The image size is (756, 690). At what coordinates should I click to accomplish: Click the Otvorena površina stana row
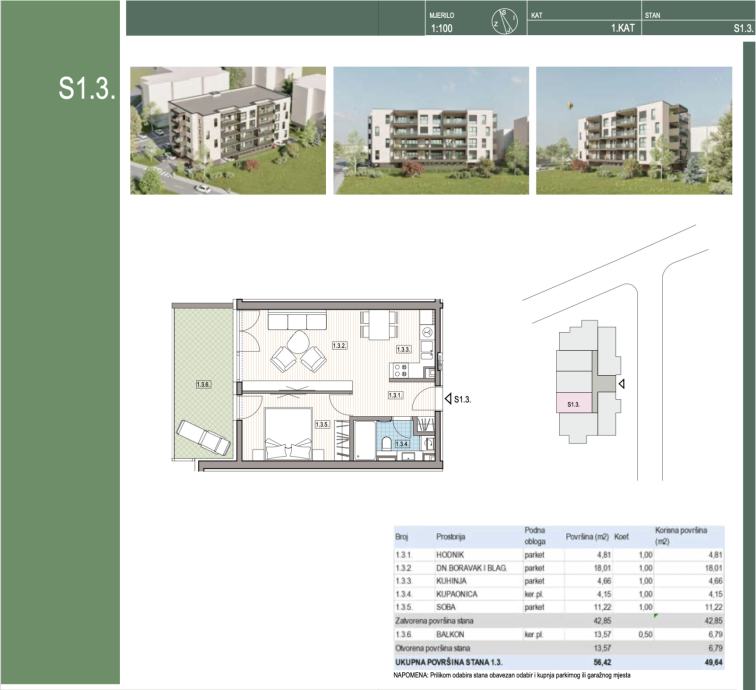(x=559, y=648)
